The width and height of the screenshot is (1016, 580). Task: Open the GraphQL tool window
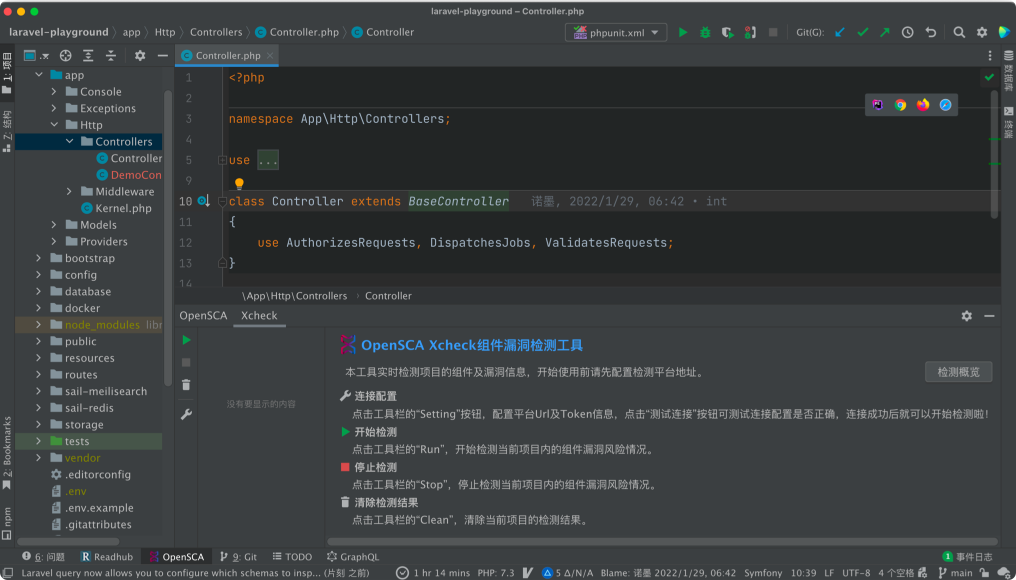pyautogui.click(x=353, y=557)
